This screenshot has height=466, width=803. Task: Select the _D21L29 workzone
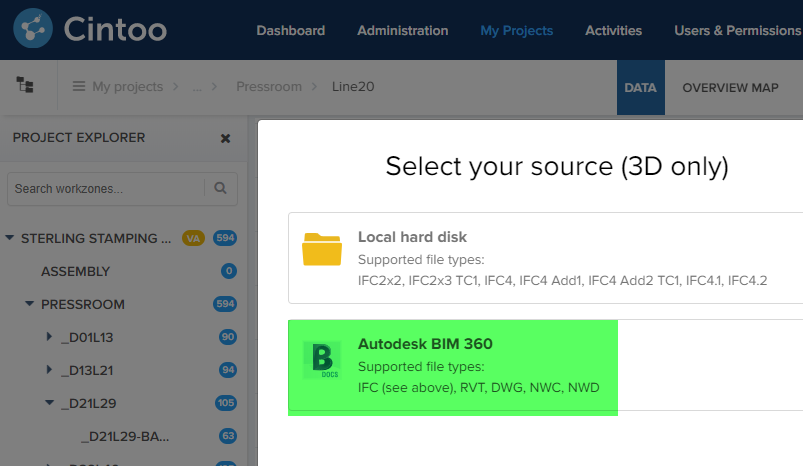[x=89, y=404]
